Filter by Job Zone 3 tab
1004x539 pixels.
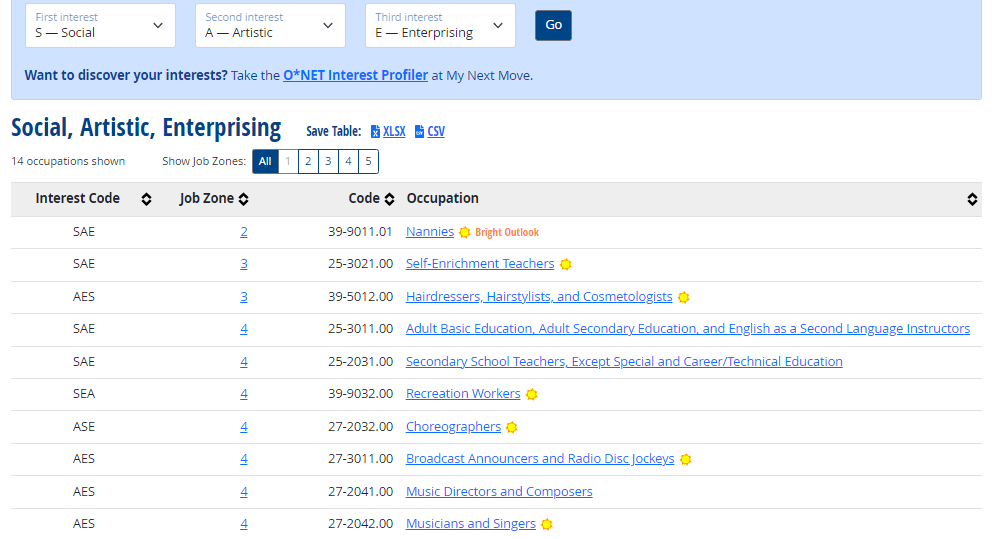(x=328, y=162)
